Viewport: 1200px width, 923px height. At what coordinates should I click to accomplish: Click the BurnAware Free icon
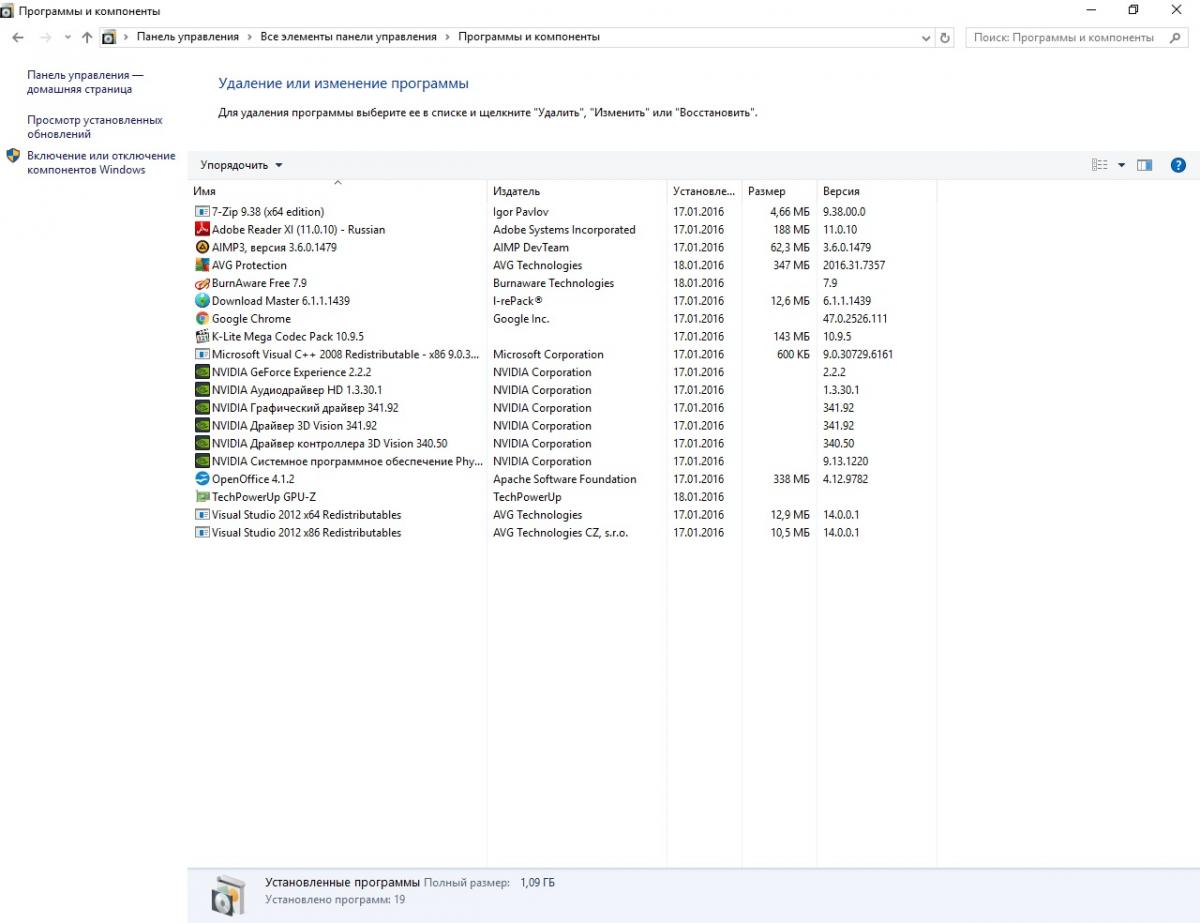coord(202,283)
